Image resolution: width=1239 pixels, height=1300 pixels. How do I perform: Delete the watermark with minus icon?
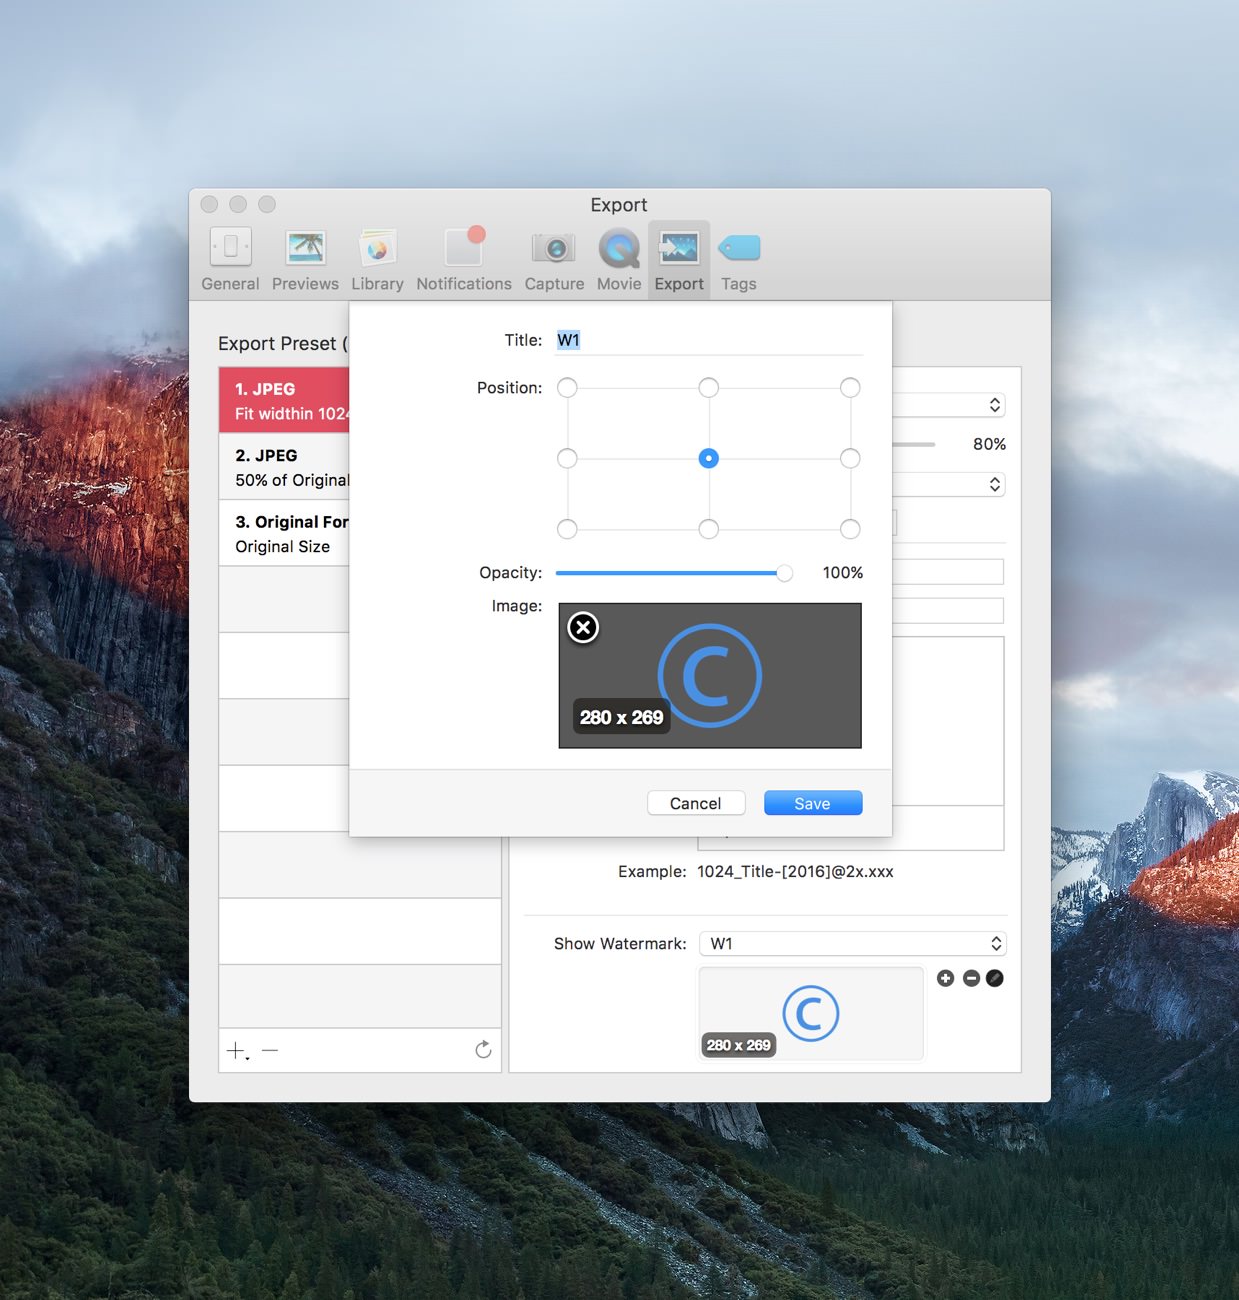coord(971,978)
